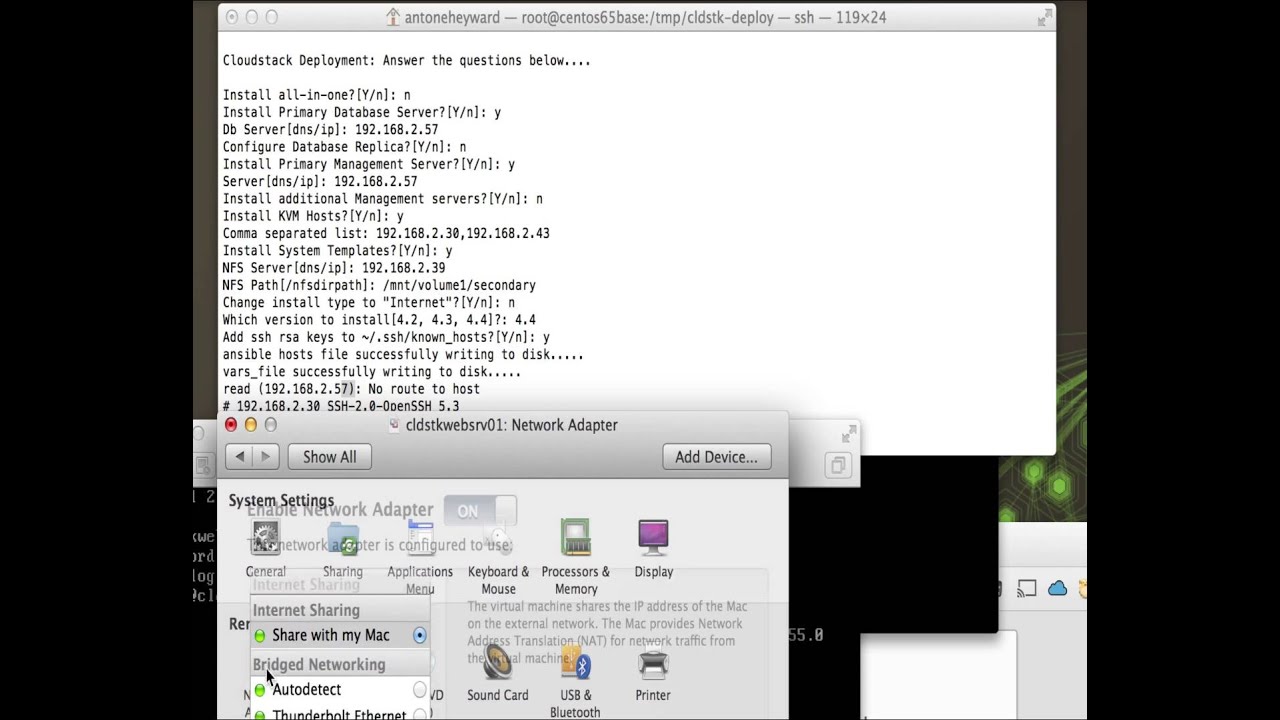Click the 'vars_file successfully writing to disk' line
This screenshot has height=720, width=1280.
(372, 372)
